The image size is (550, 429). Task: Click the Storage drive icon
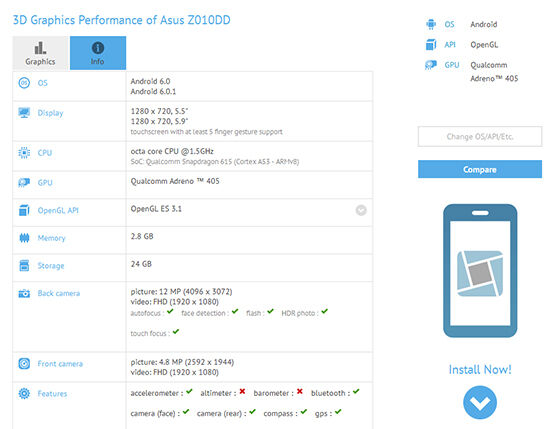24,266
